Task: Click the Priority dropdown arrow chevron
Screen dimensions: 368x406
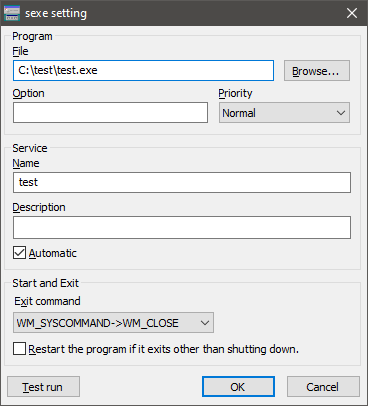Action: click(x=341, y=113)
